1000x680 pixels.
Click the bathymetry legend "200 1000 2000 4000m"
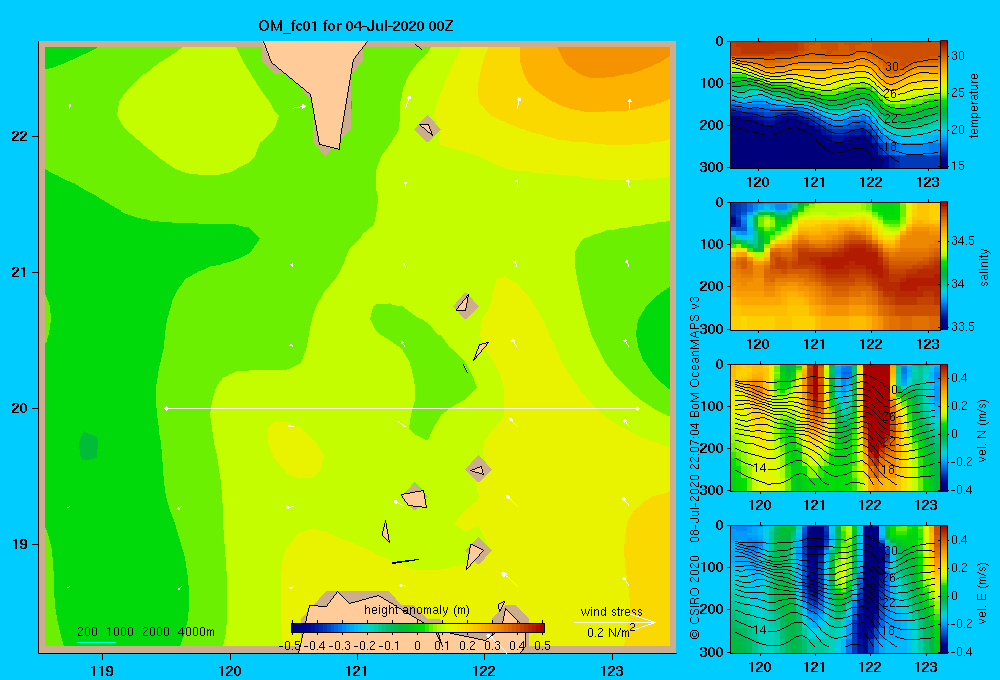tap(145, 632)
